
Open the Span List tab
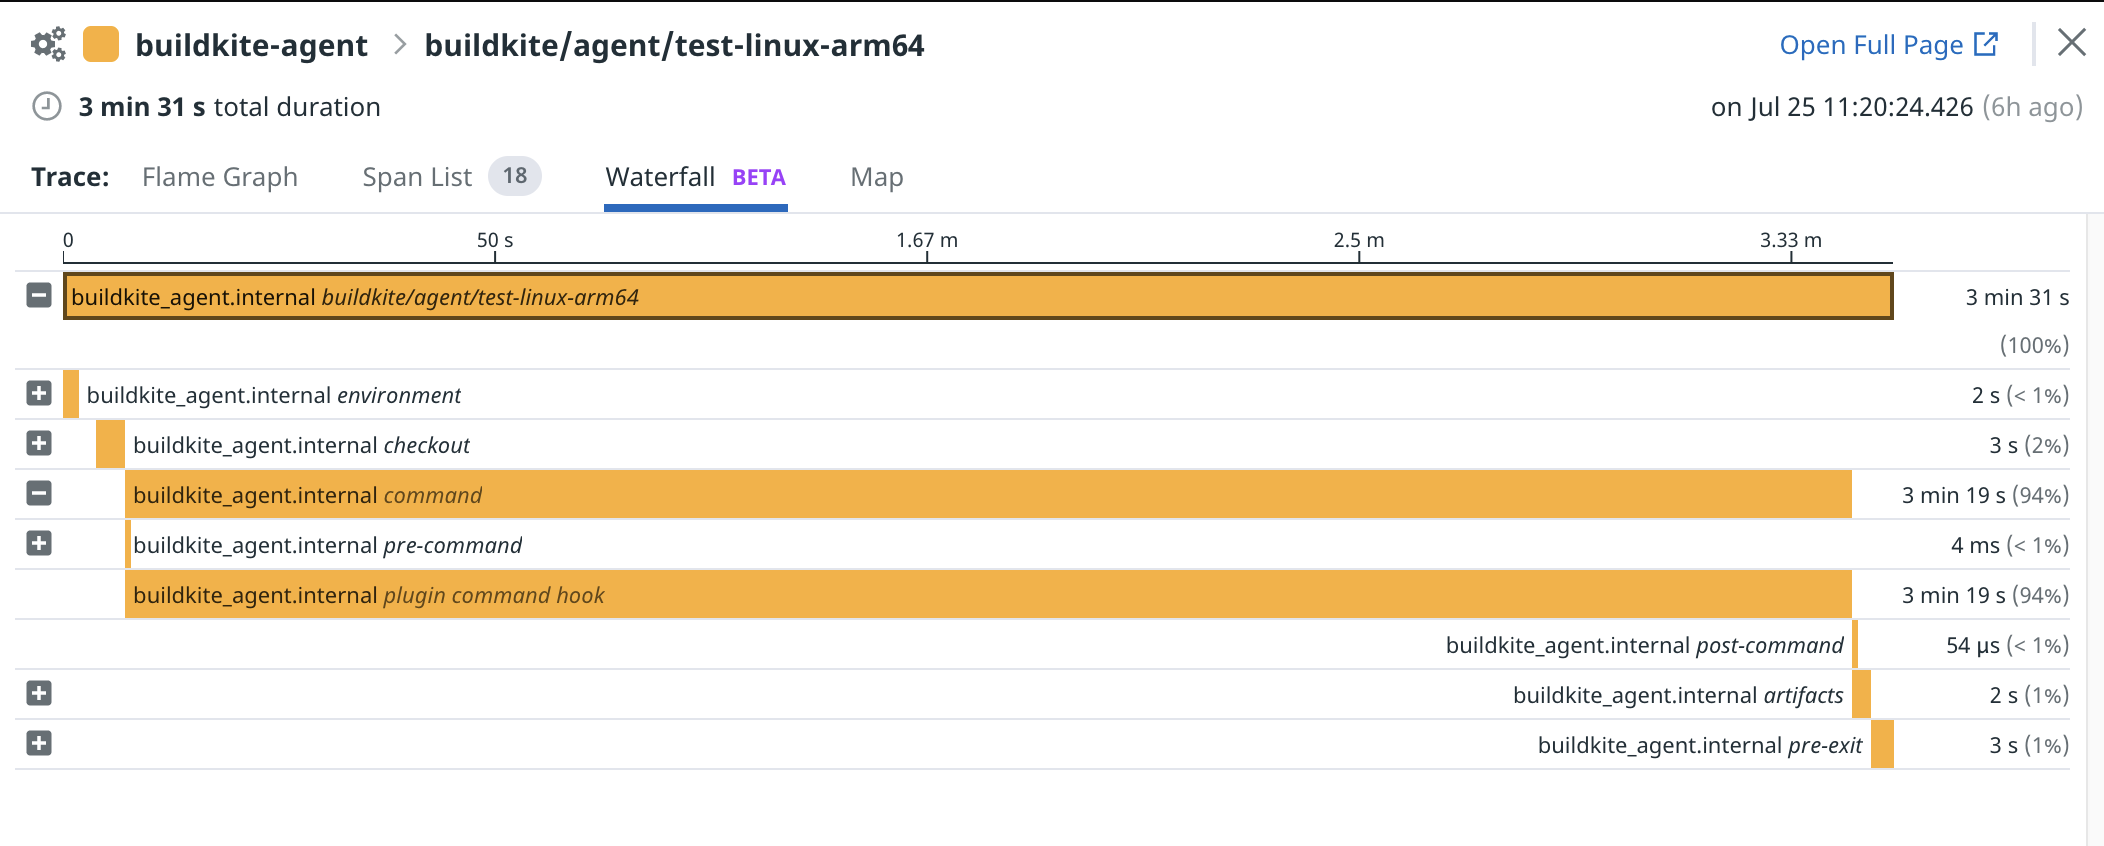[x=417, y=177]
